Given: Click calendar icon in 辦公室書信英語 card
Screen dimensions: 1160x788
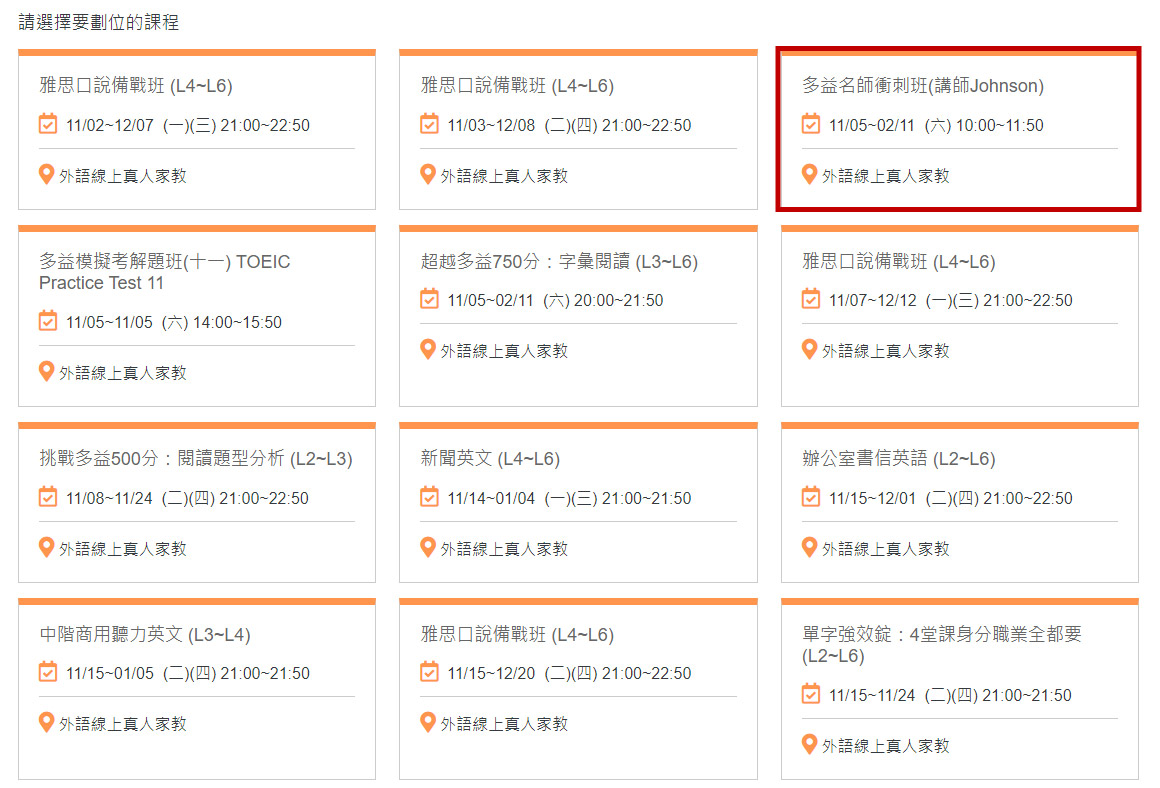Looking at the screenshot, I should 811,497.
